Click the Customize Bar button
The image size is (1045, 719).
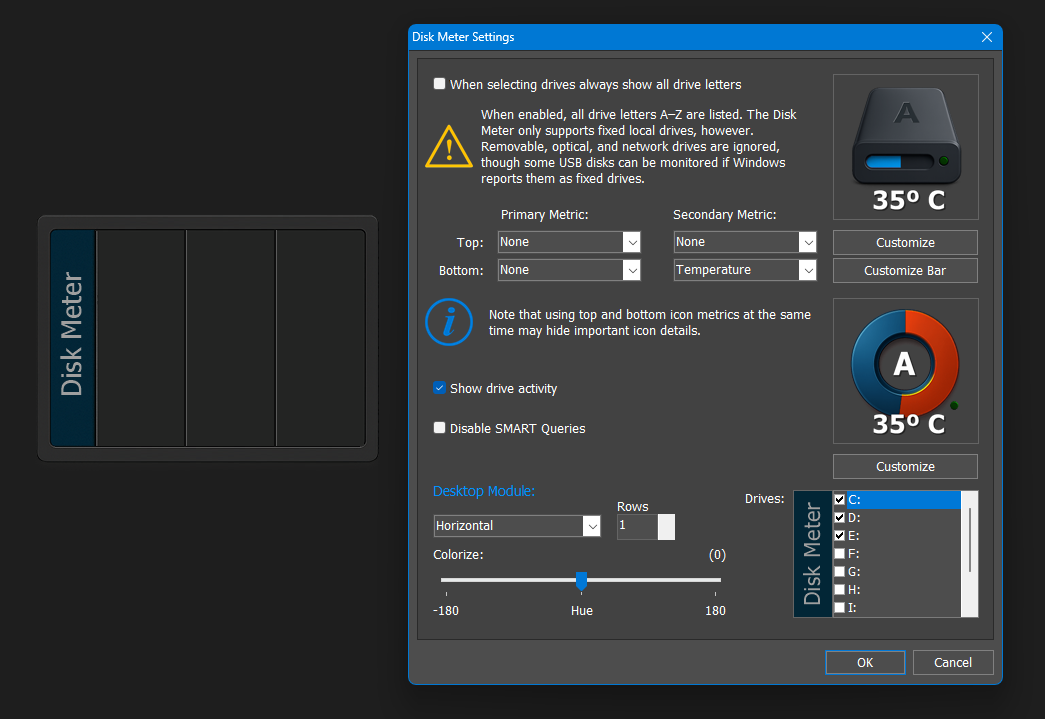[905, 271]
